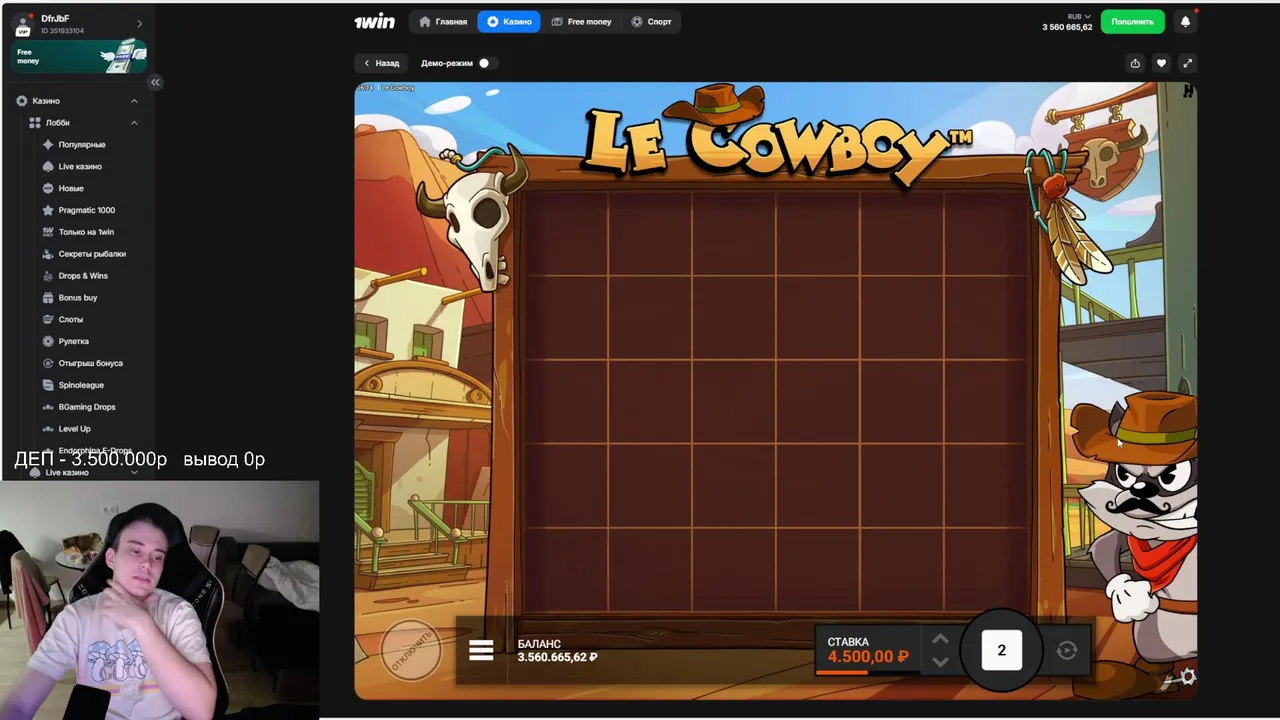Screen dimensions: 1280x720
Task: Click the BGaming Drops icon
Action: (48, 407)
